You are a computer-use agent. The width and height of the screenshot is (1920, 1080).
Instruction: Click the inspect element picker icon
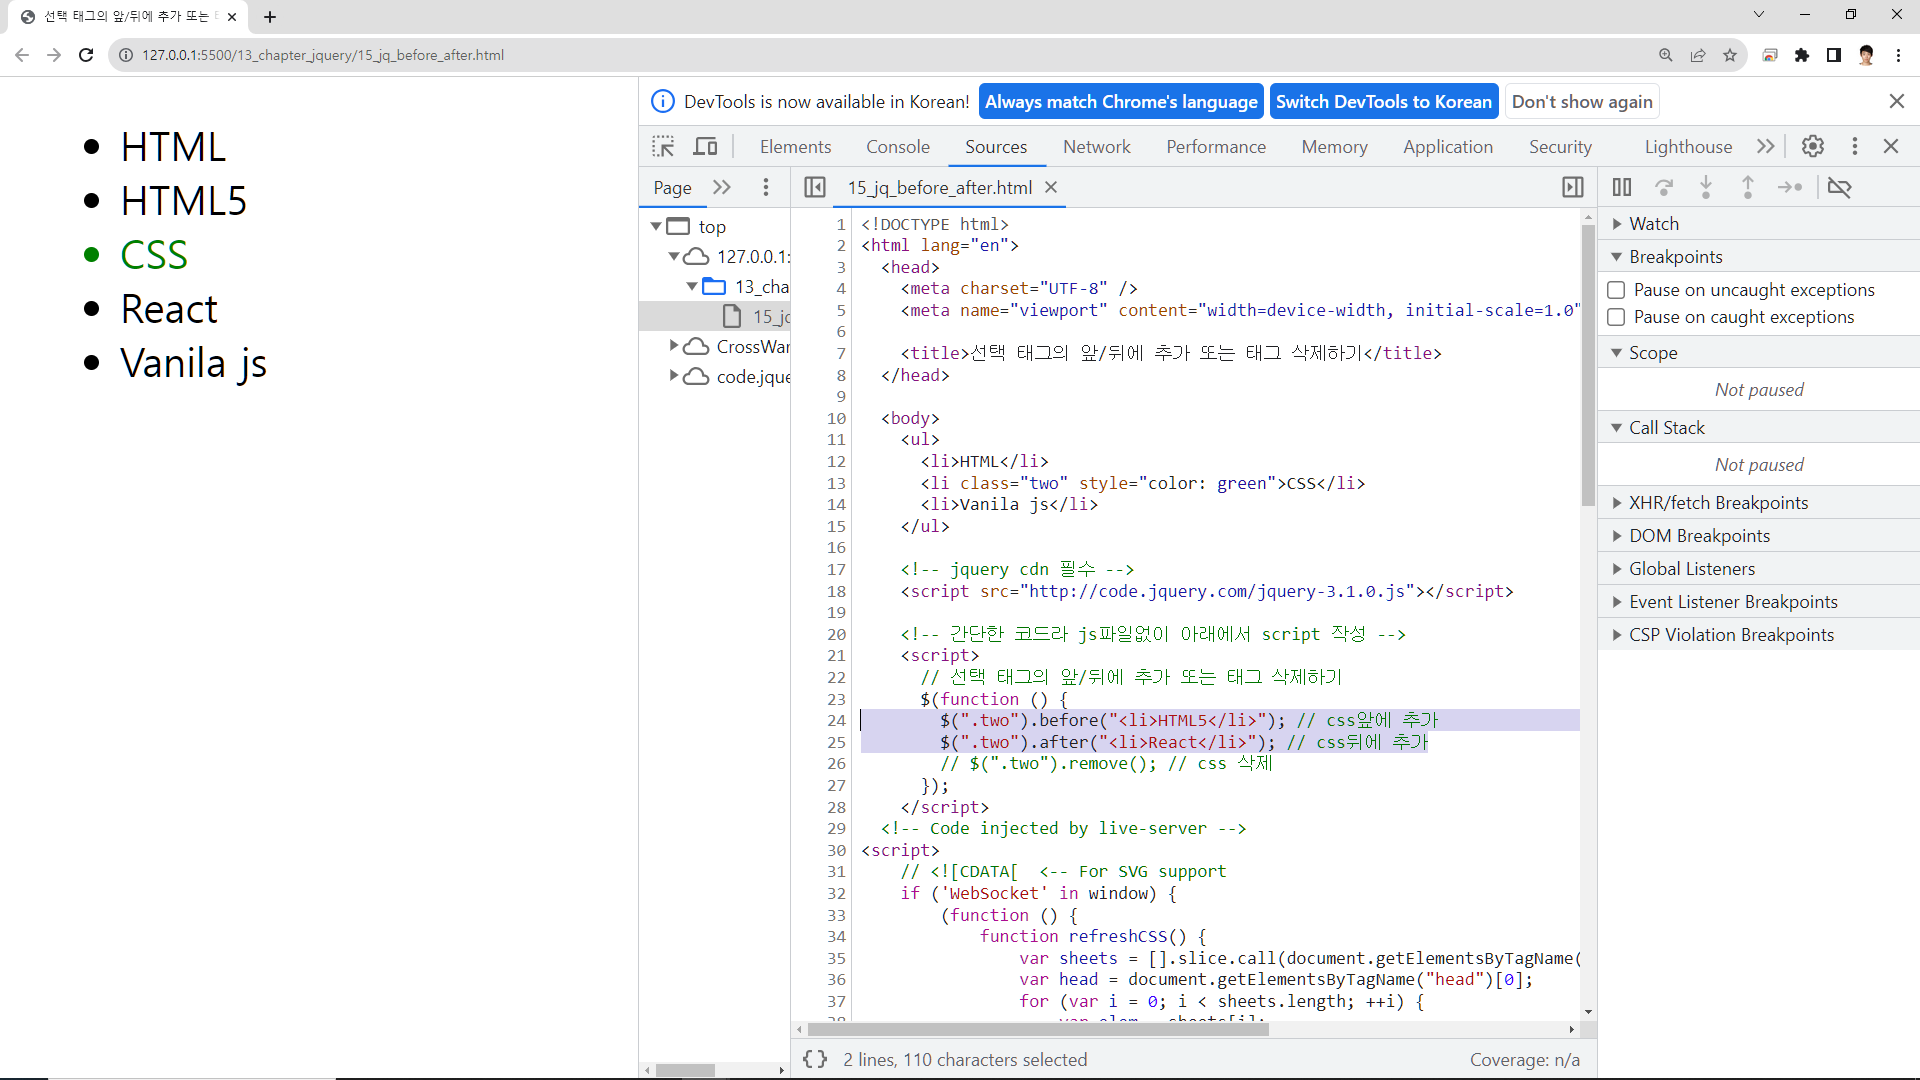(663, 147)
